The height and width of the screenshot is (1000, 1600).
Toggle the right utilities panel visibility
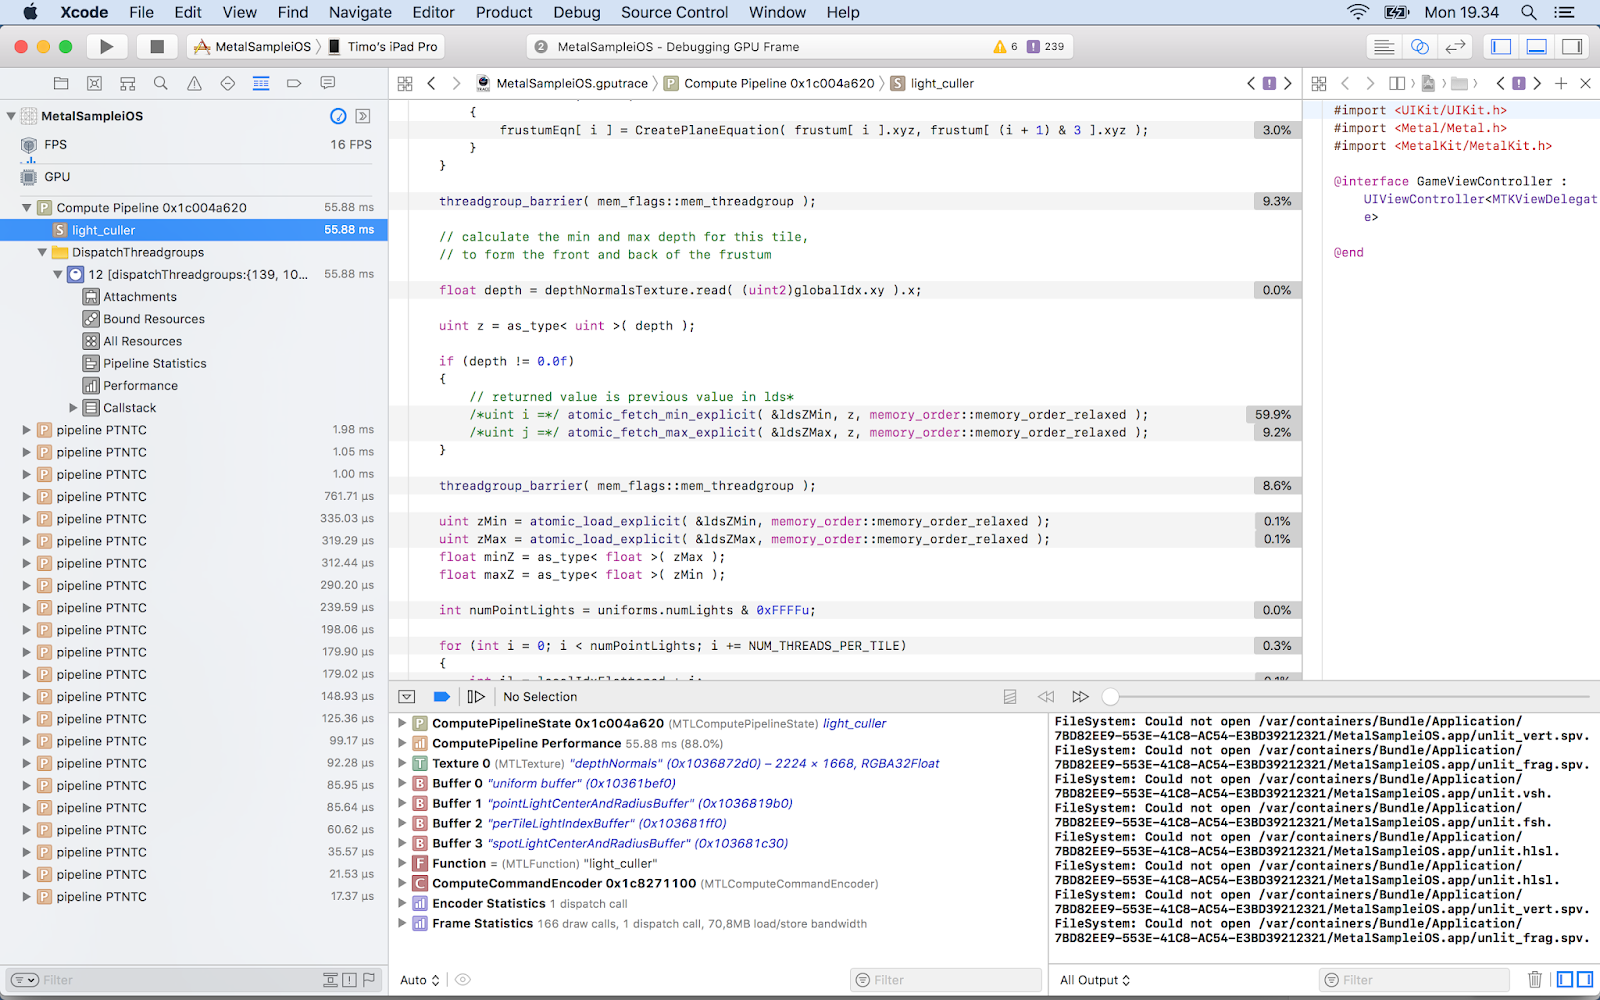coord(1573,46)
